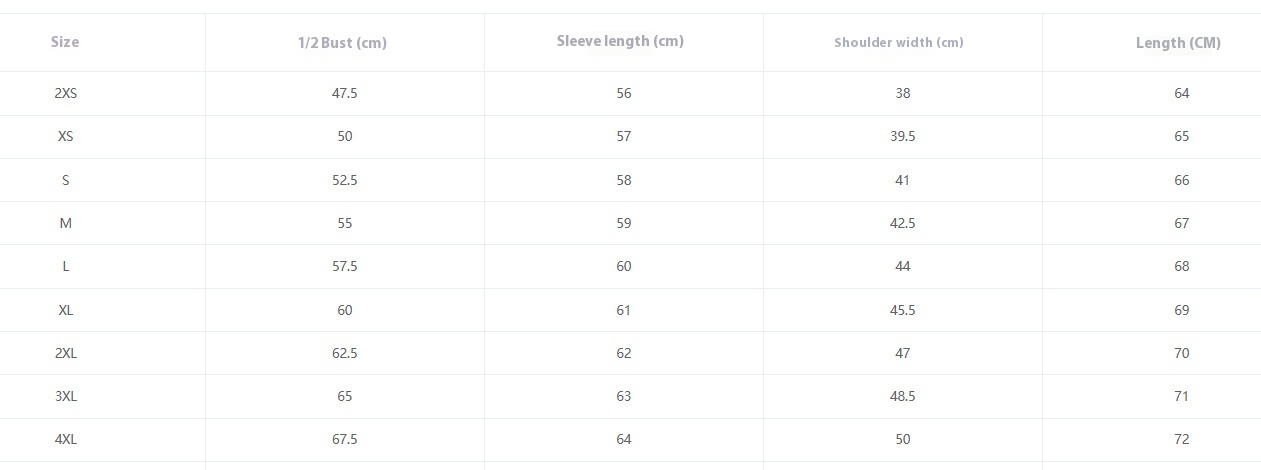The width and height of the screenshot is (1261, 470).
Task: Select the M size row label
Action: click(66, 223)
